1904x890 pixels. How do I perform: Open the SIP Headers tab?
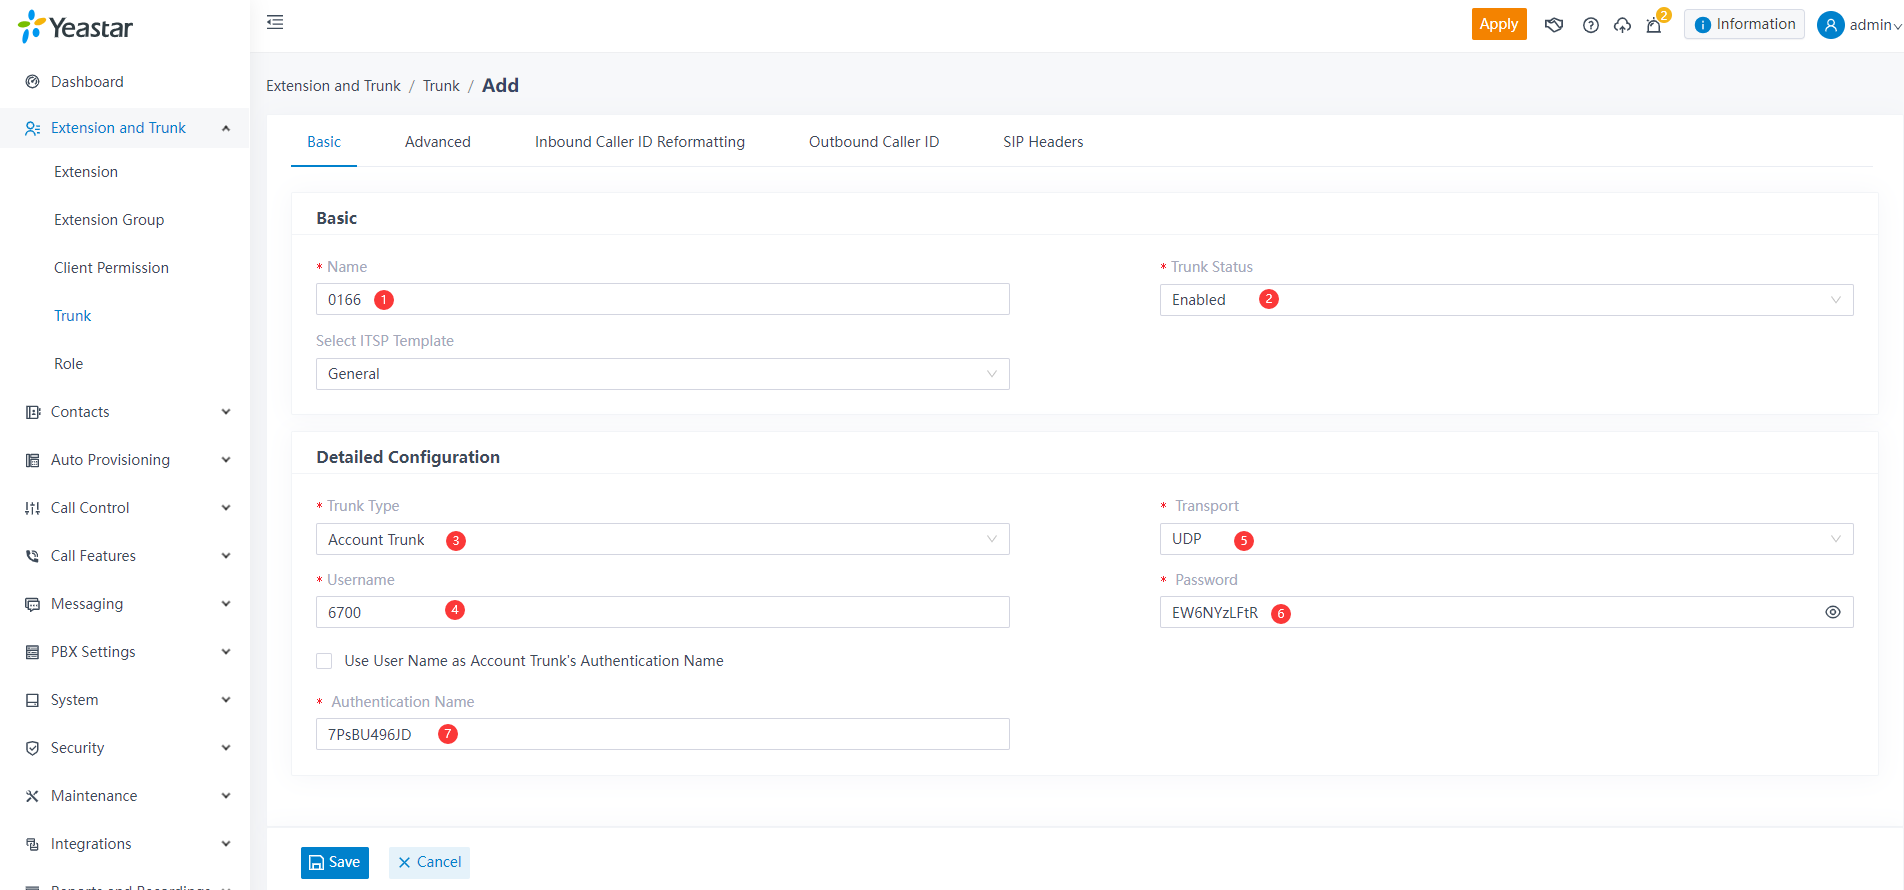[1043, 142]
